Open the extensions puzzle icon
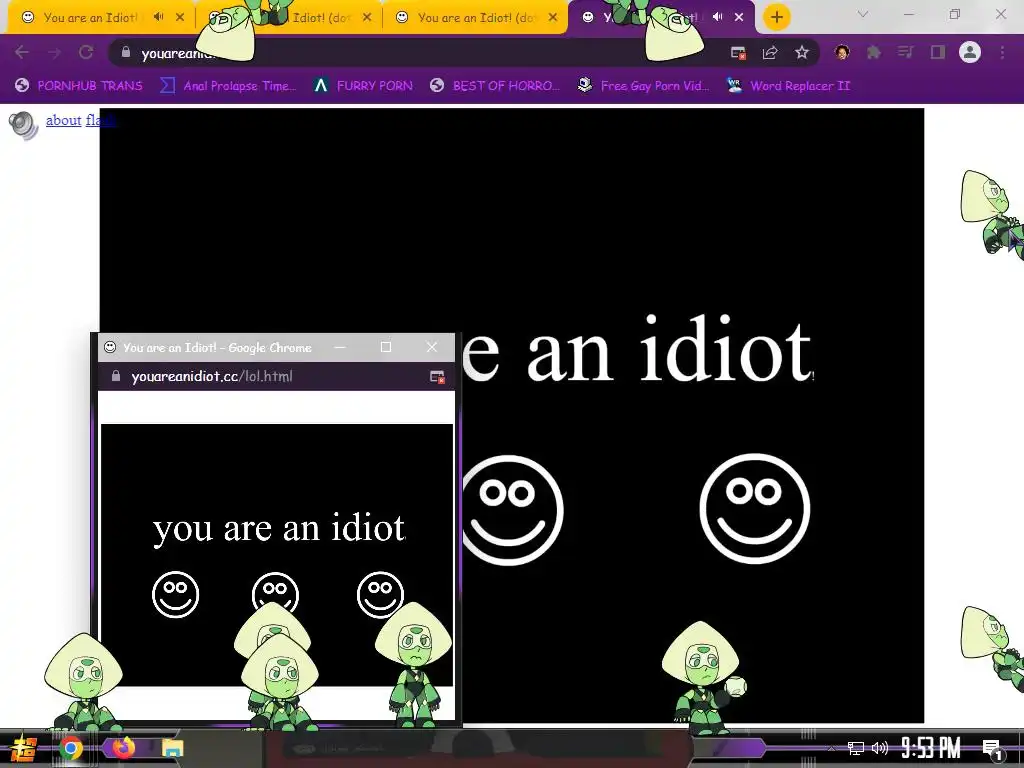The width and height of the screenshot is (1024, 768). pos(874,52)
